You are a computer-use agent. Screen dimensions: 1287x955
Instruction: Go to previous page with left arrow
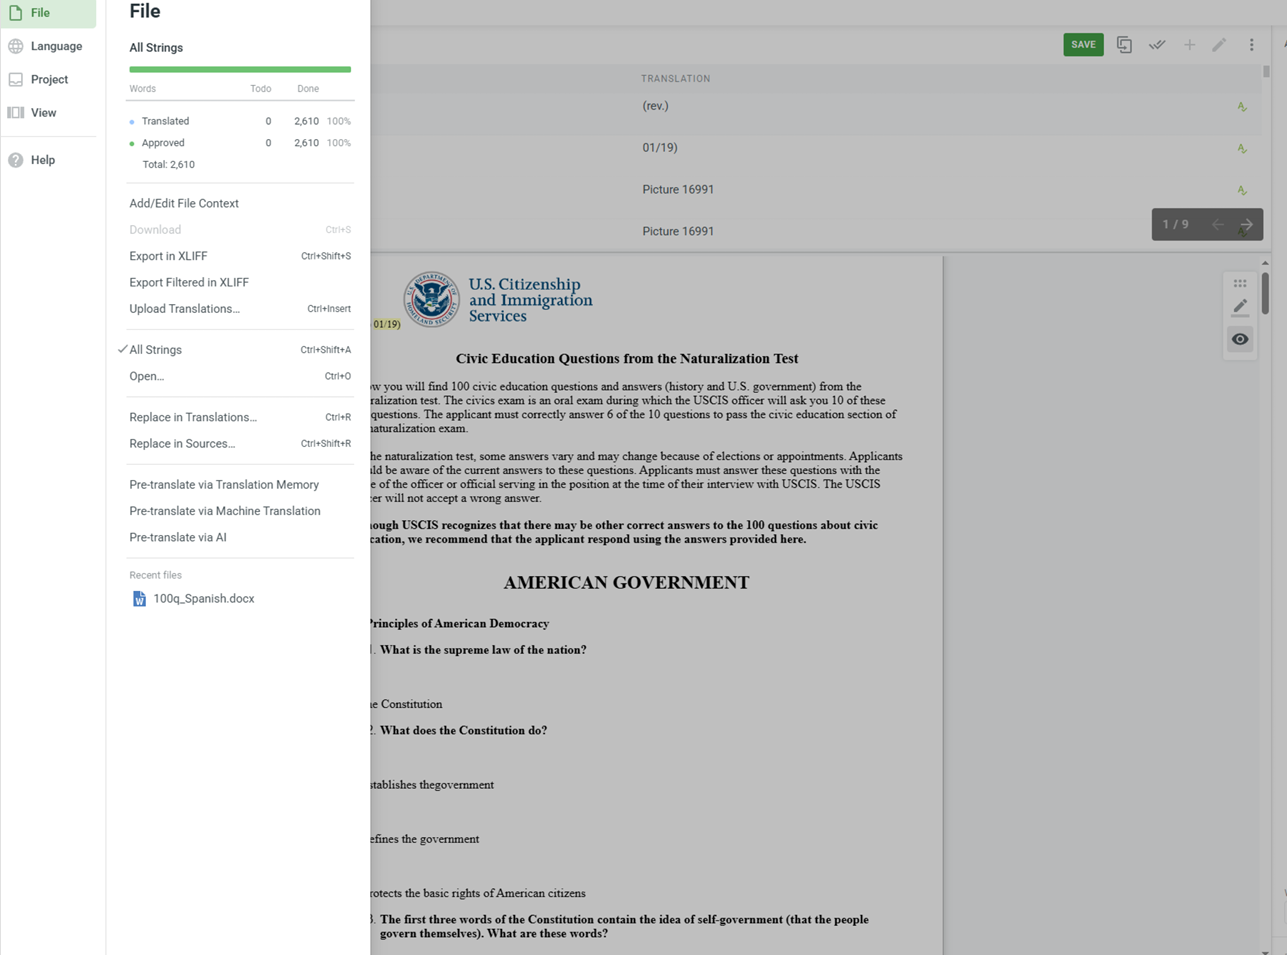pyautogui.click(x=1217, y=224)
